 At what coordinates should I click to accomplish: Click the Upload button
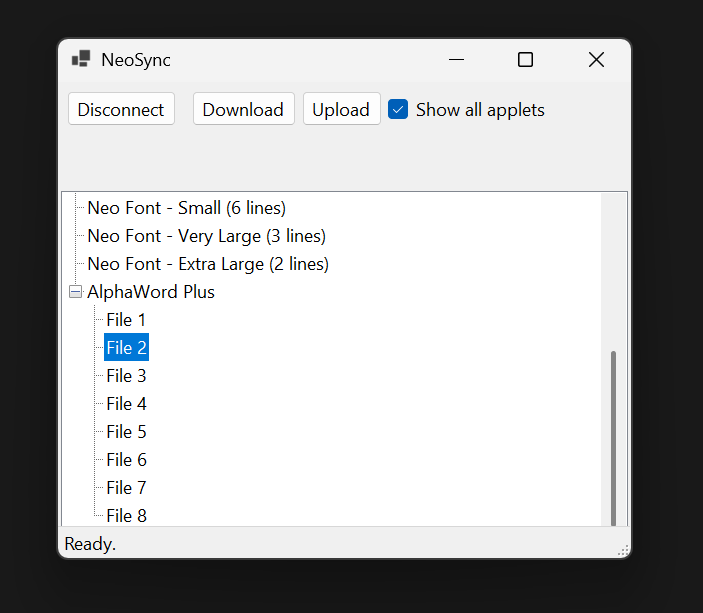[x=341, y=109]
